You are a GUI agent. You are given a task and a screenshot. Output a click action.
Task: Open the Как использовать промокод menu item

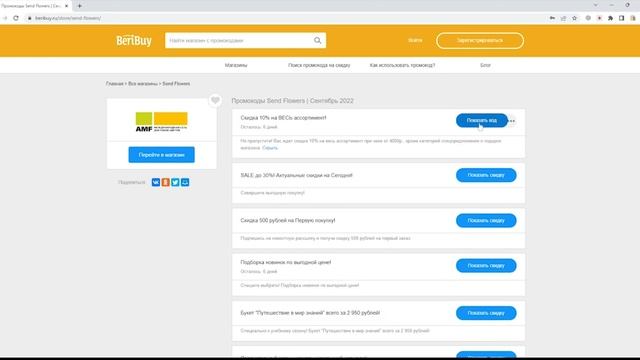pyautogui.click(x=402, y=65)
